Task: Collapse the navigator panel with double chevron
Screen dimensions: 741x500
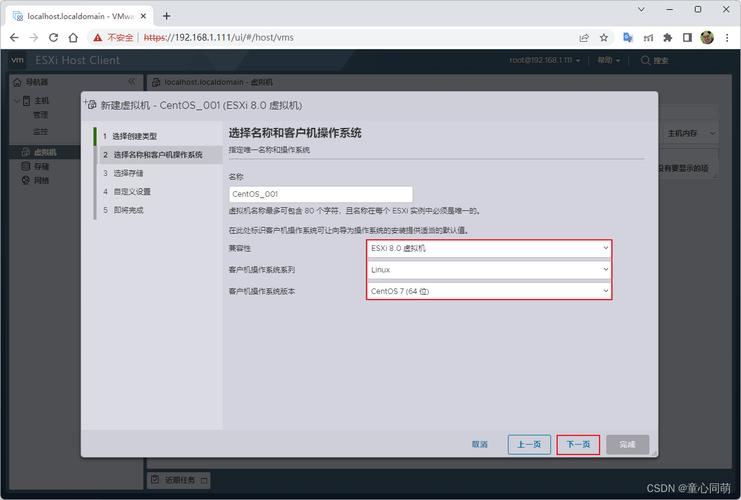Action: tap(132, 82)
